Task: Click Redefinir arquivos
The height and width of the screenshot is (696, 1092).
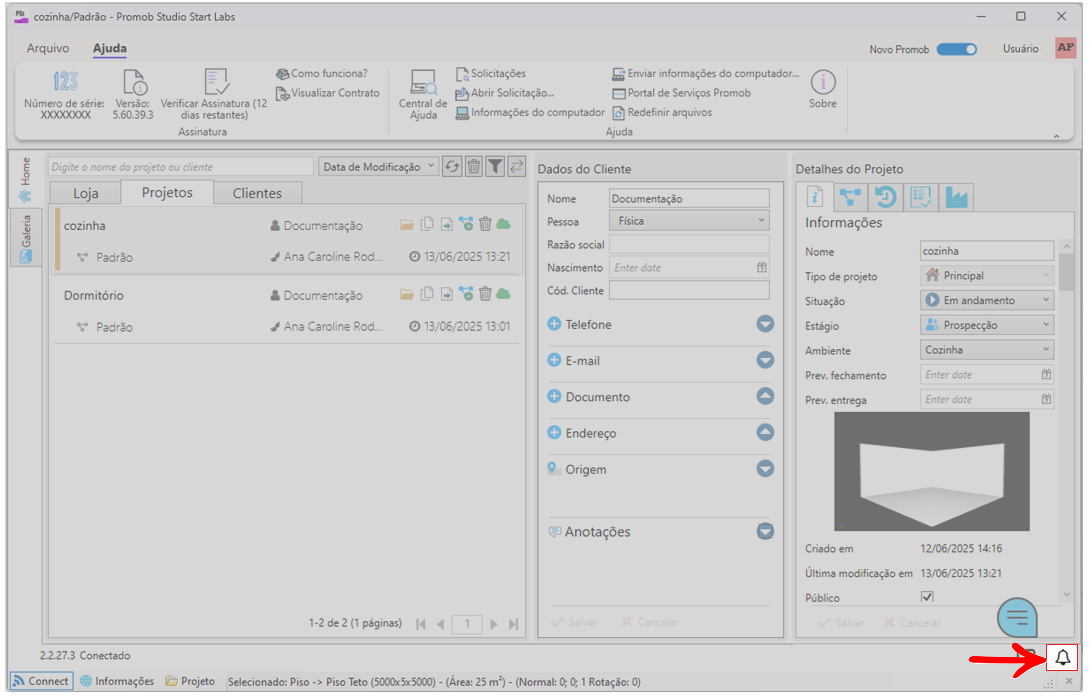Action: (x=662, y=112)
